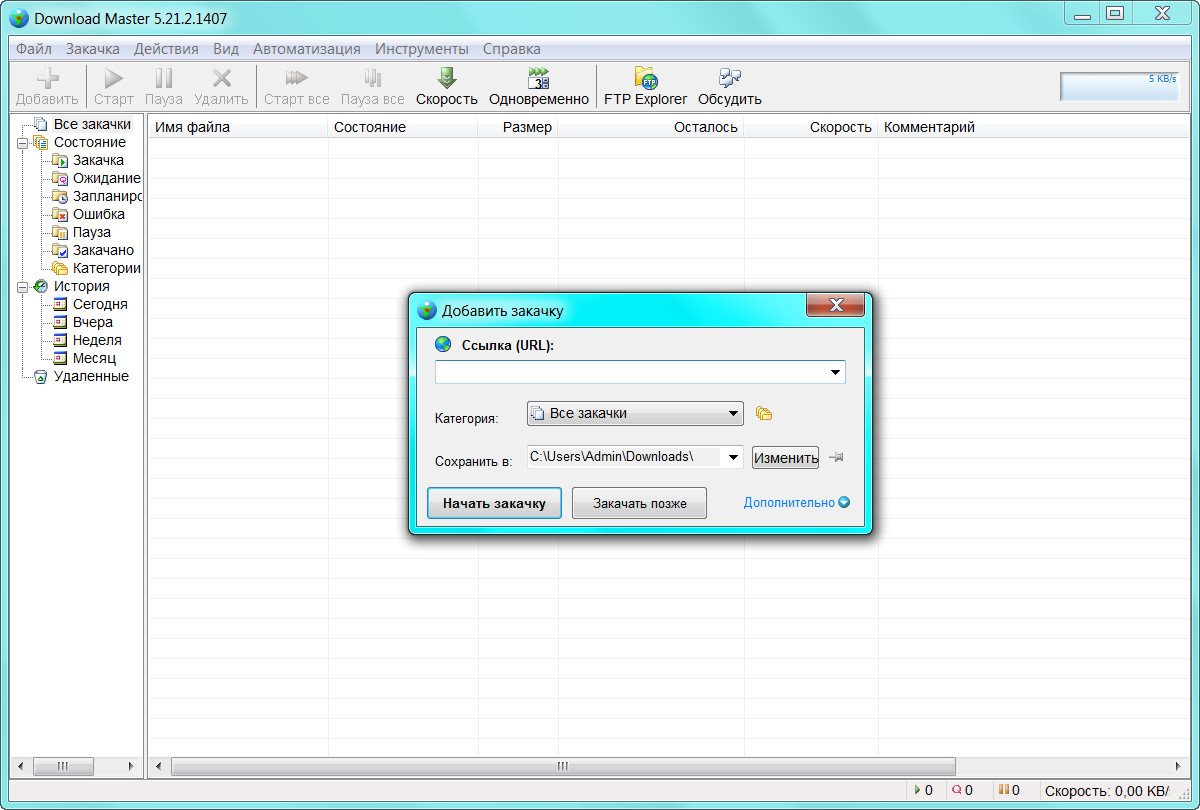Sort by Скорость column header
Image resolution: width=1200 pixels, height=810 pixels.
point(811,127)
